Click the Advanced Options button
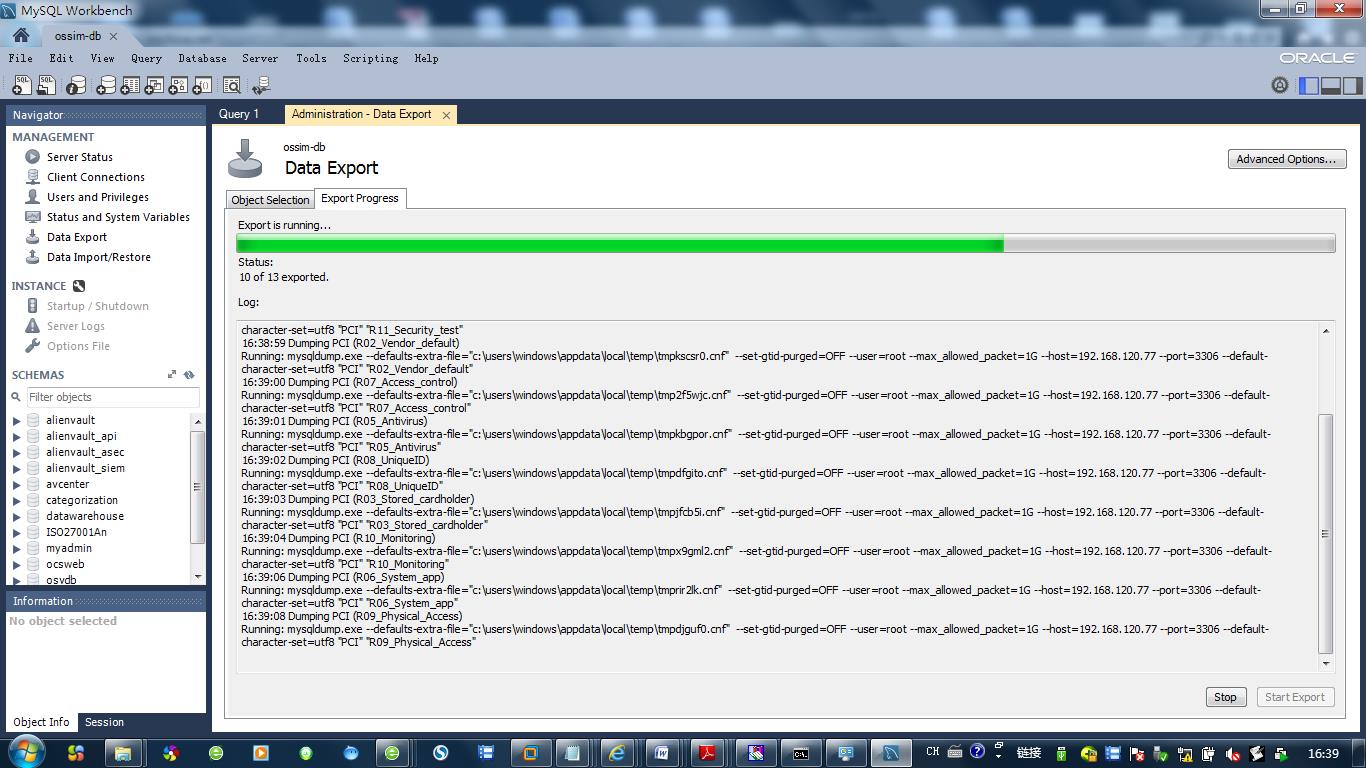 click(1287, 159)
